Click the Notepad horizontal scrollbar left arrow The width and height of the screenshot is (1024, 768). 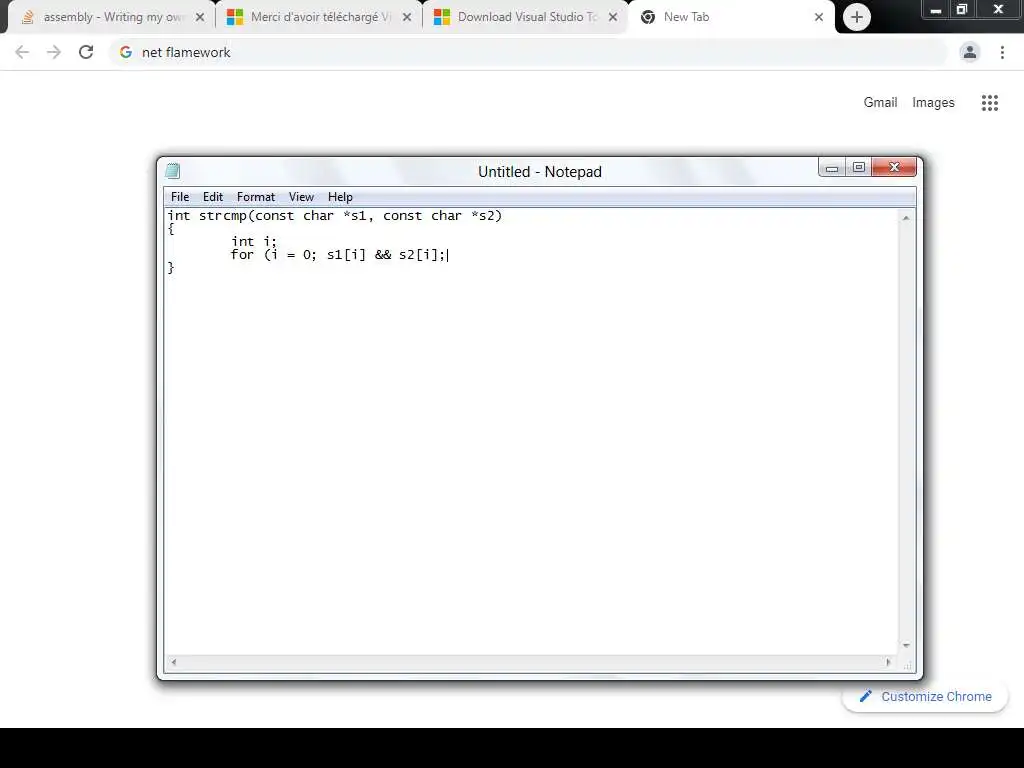tap(174, 662)
